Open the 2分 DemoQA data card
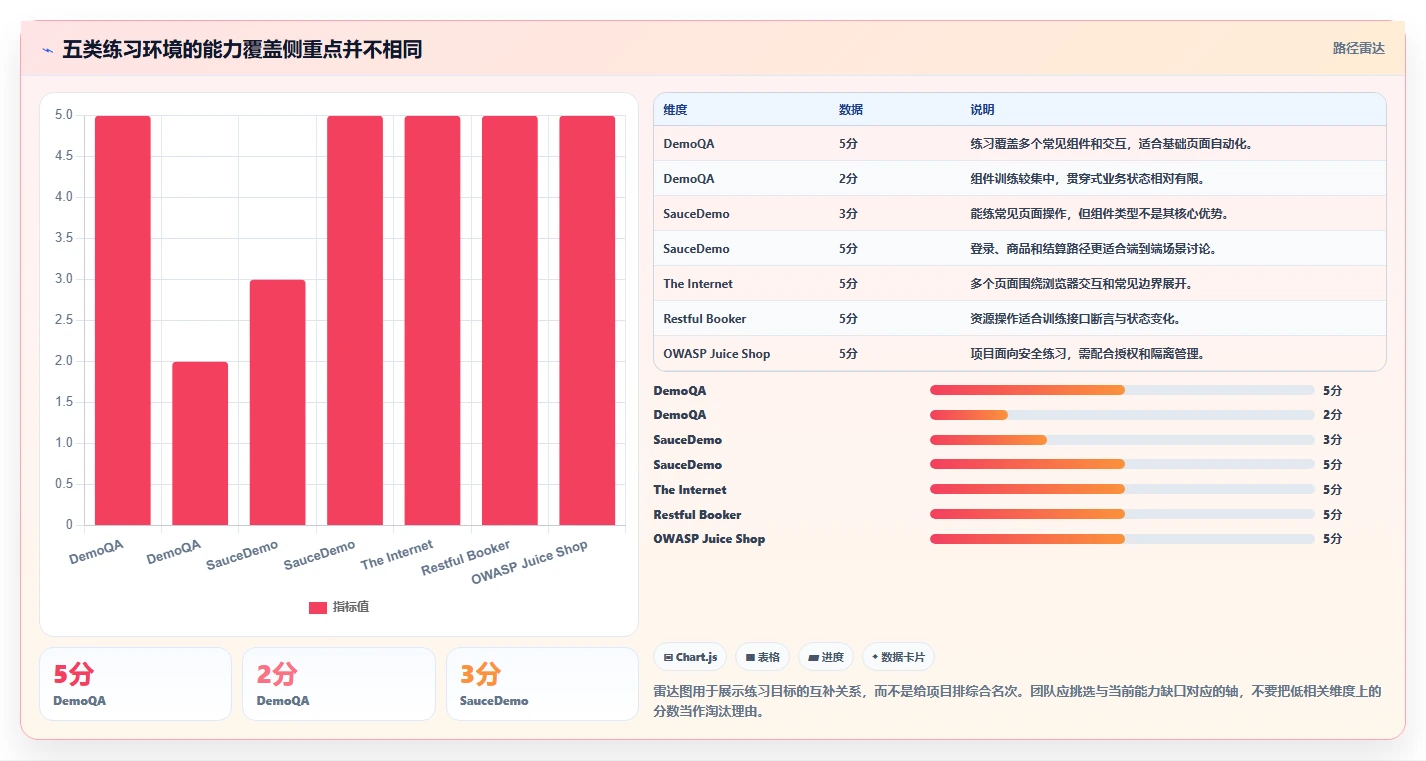Screen dimensions: 1426x761 tap(339, 684)
